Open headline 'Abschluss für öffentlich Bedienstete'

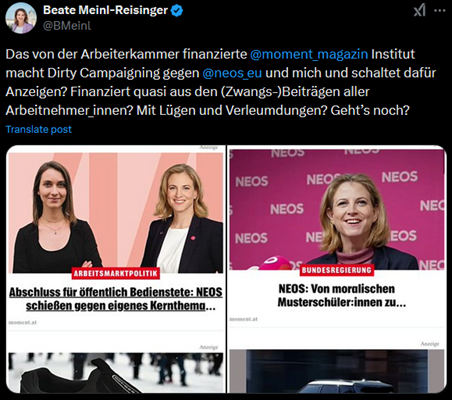(116, 299)
